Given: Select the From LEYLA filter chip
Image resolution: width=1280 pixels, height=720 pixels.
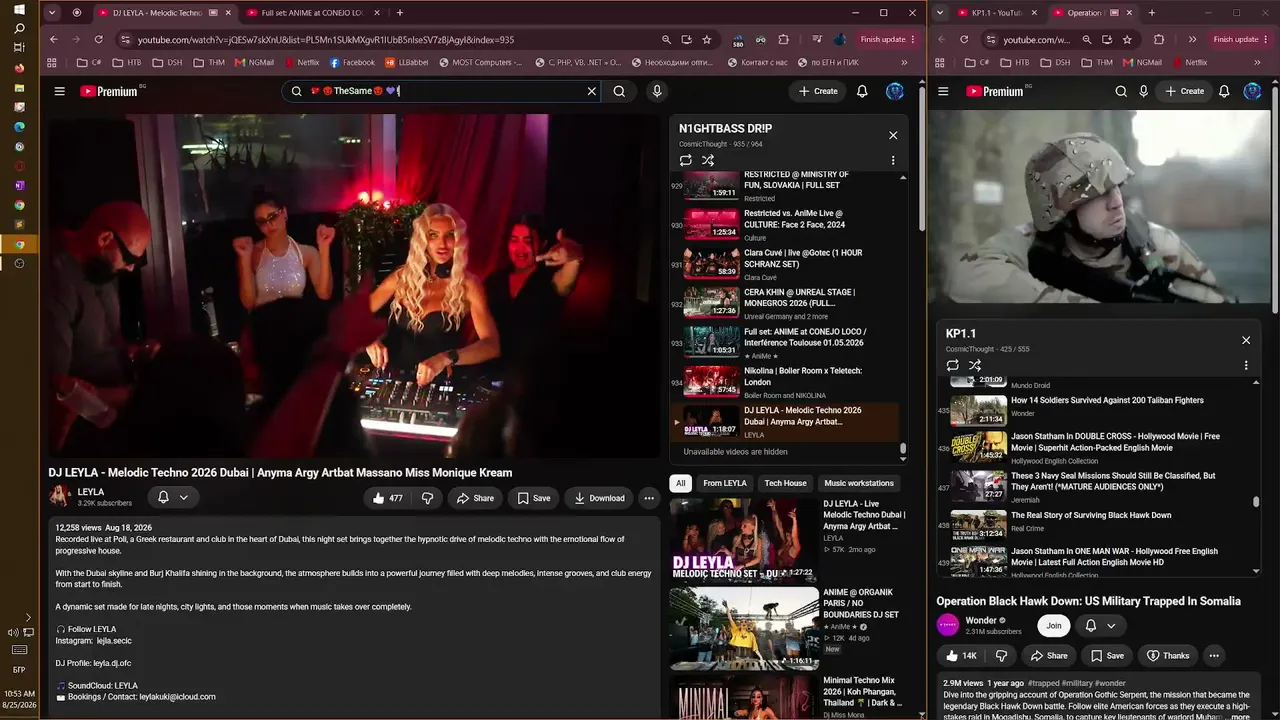Looking at the screenshot, I should click(725, 483).
